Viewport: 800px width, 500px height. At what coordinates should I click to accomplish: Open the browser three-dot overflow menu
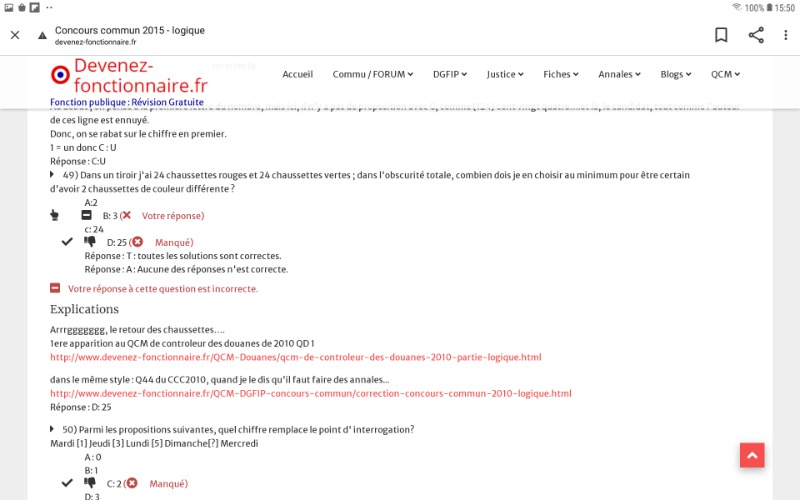point(785,35)
